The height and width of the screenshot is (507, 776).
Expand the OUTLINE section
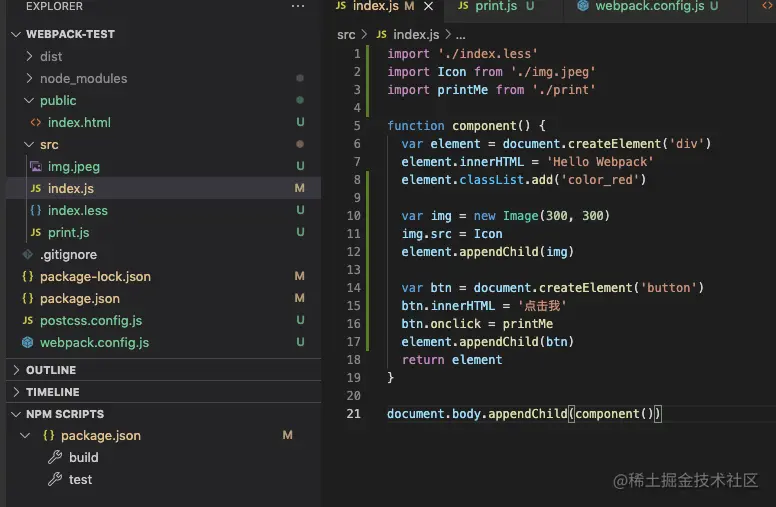point(16,370)
